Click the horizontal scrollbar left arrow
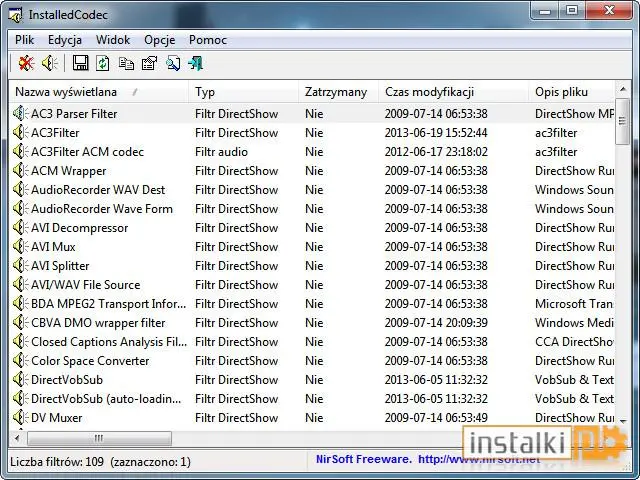Screen dimensions: 640x480 tap(17, 439)
